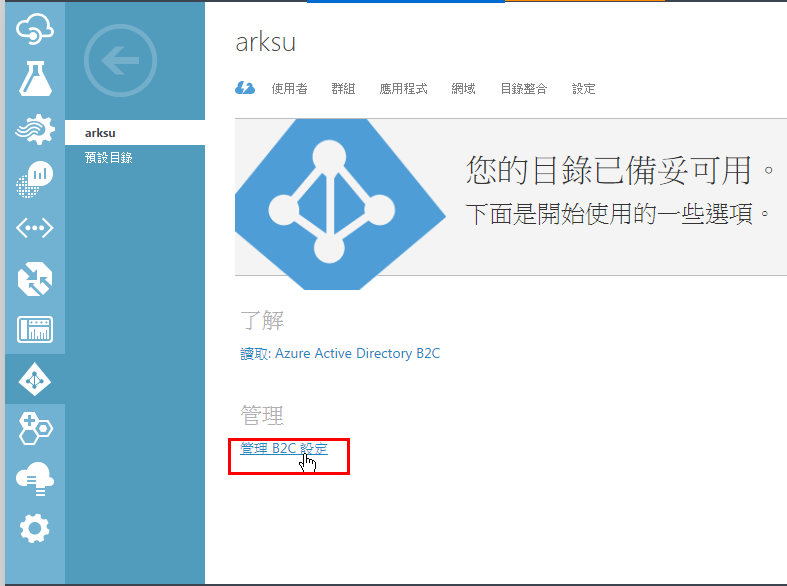Image resolution: width=787 pixels, height=586 pixels.
Task: Click the 下面是開始使用的一些選項 banner text
Action: pos(617,214)
